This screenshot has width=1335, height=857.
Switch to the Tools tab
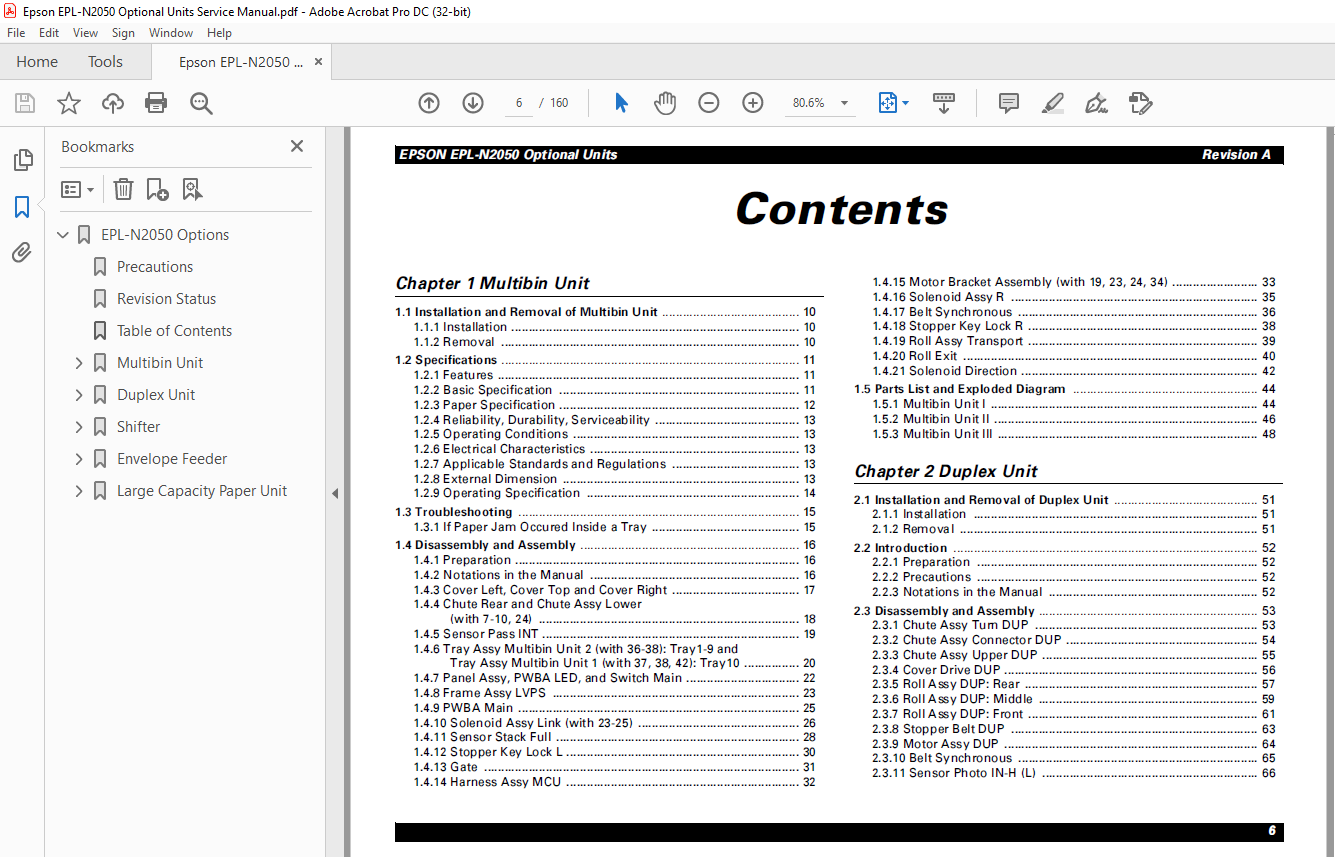[x=105, y=62]
